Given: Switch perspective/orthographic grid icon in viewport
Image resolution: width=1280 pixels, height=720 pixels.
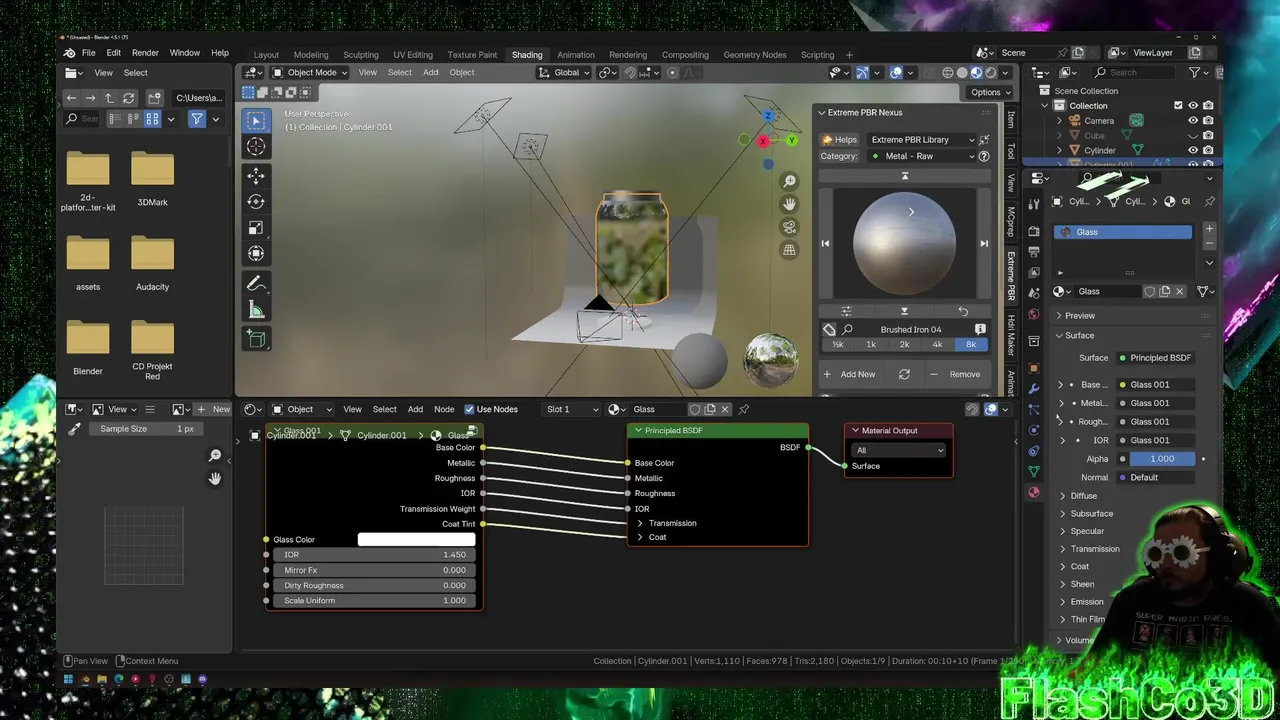Looking at the screenshot, I should [789, 250].
